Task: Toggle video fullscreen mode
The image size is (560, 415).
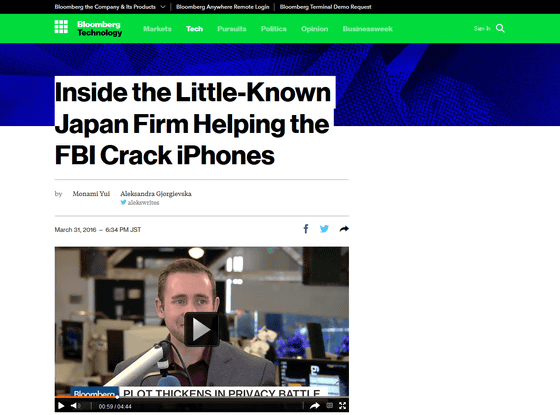Action: (x=342, y=406)
